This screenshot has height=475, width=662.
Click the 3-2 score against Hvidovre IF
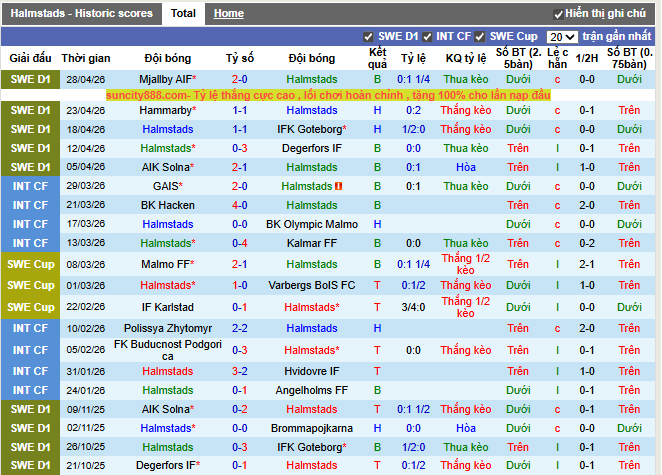(x=239, y=371)
